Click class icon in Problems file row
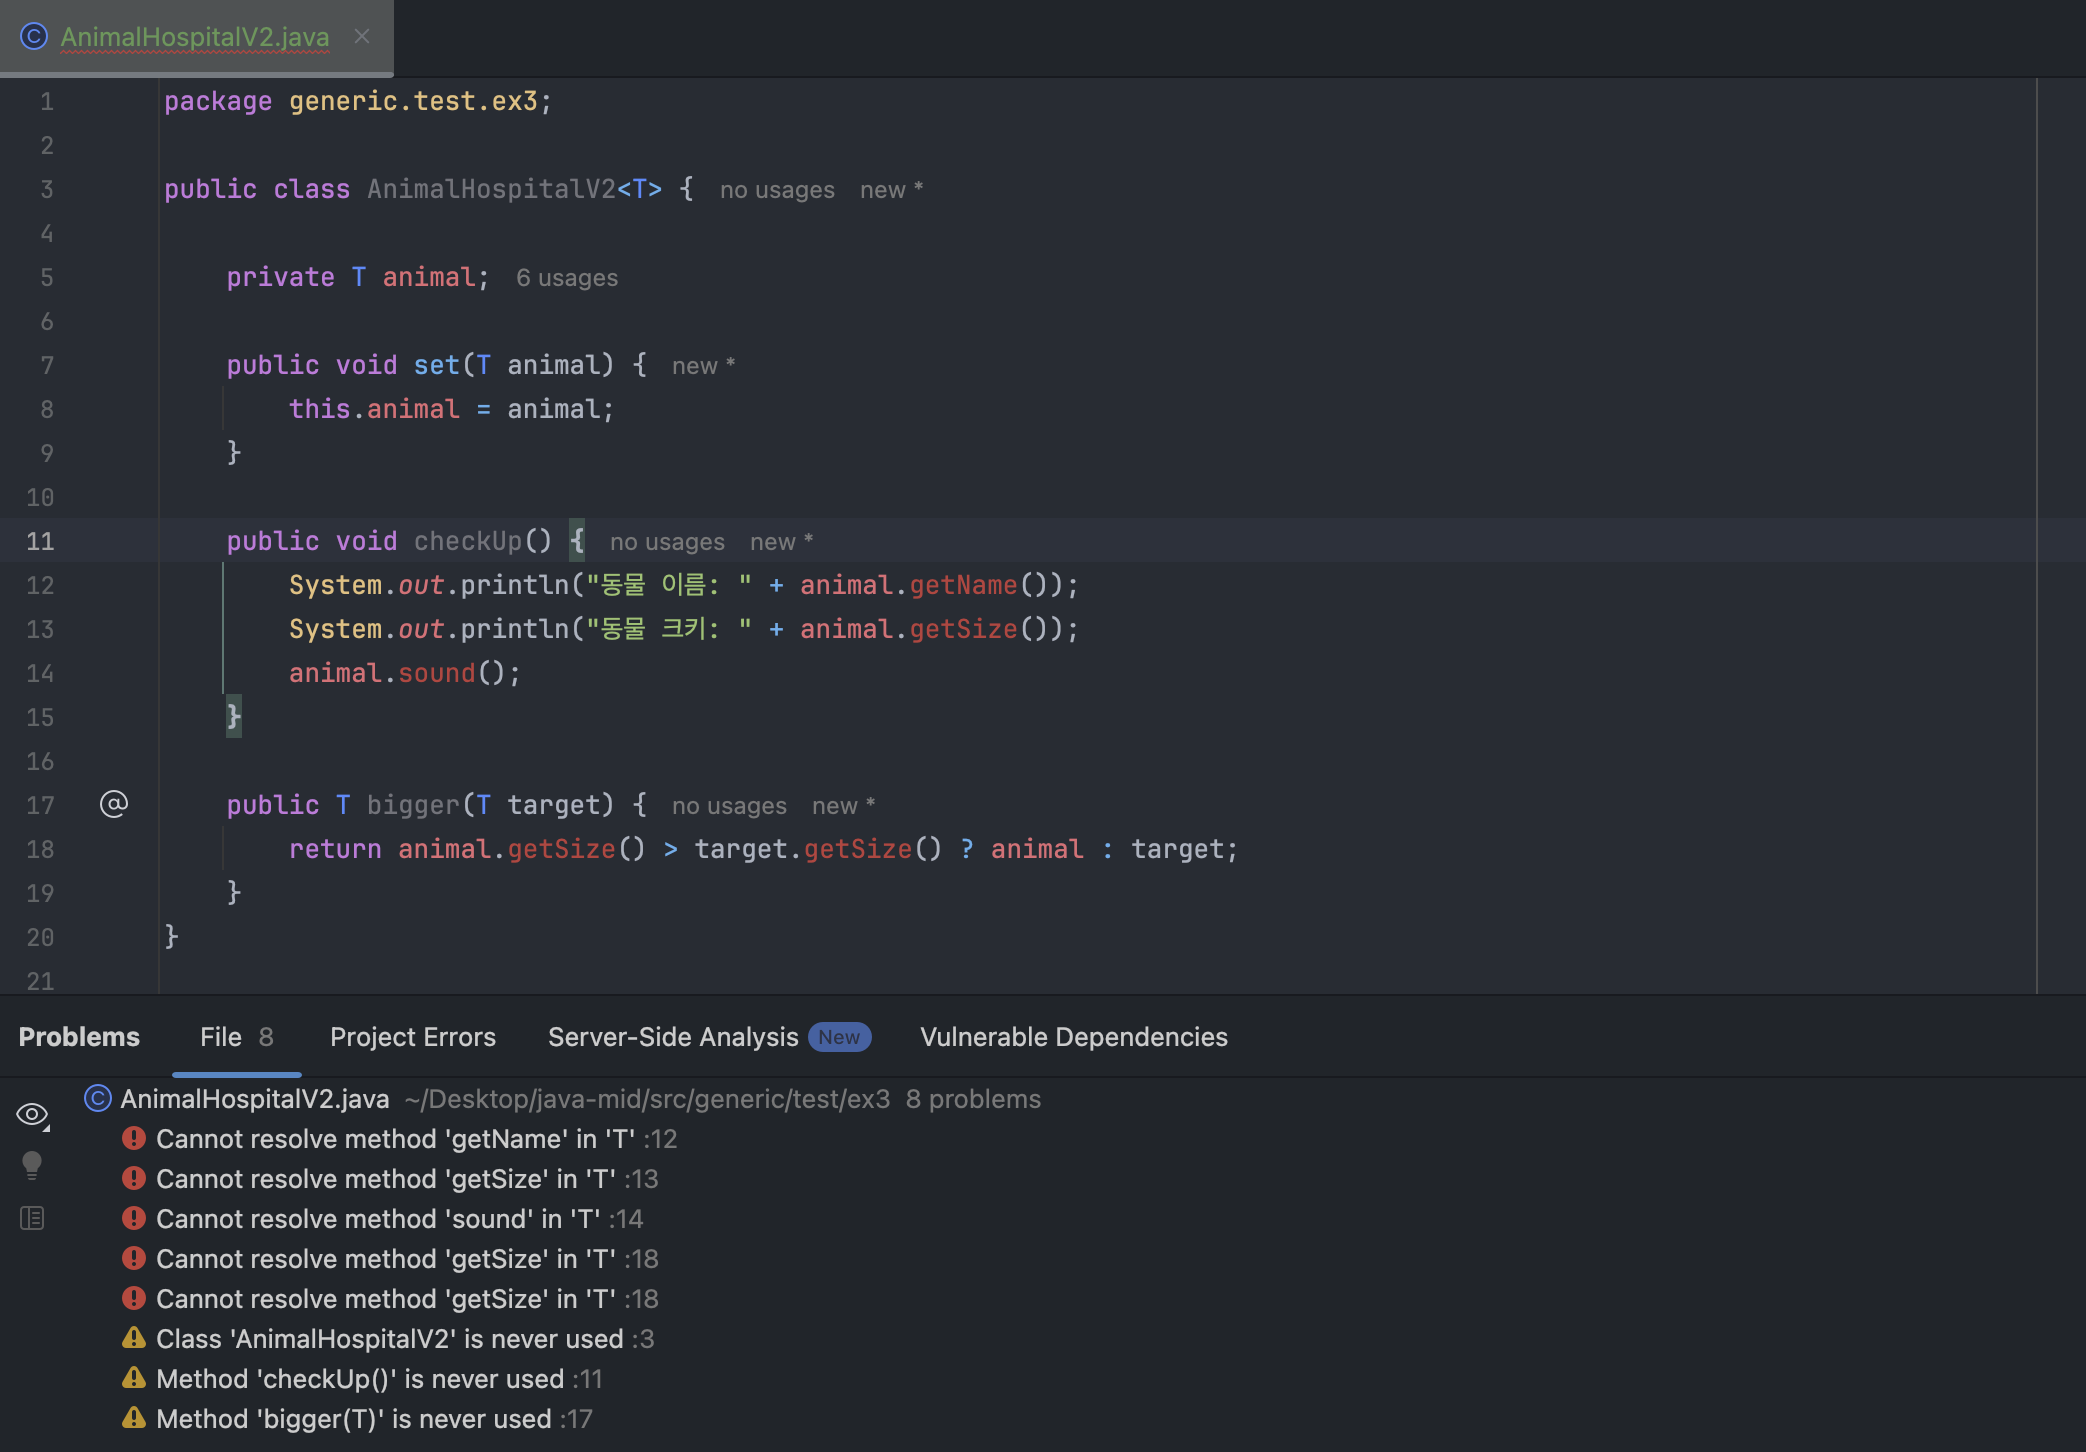This screenshot has width=2086, height=1452. pos(98,1099)
